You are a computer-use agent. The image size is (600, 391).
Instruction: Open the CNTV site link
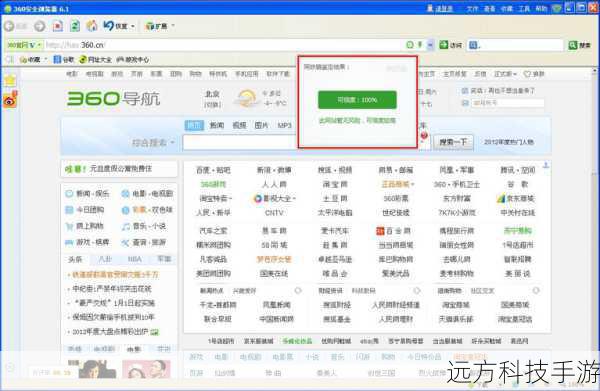click(274, 212)
